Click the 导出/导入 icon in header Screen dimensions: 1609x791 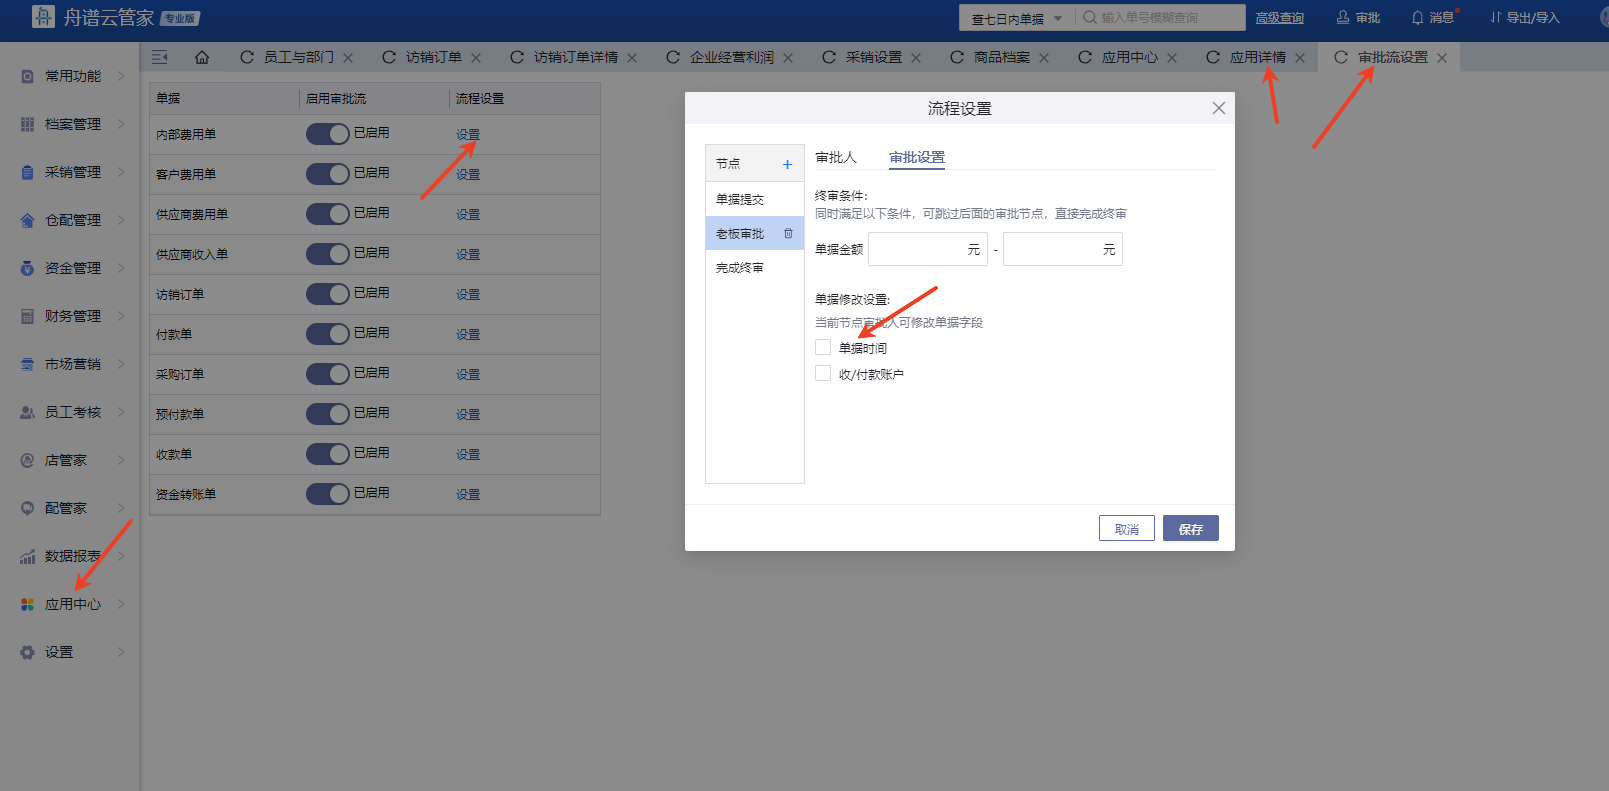(x=1496, y=18)
